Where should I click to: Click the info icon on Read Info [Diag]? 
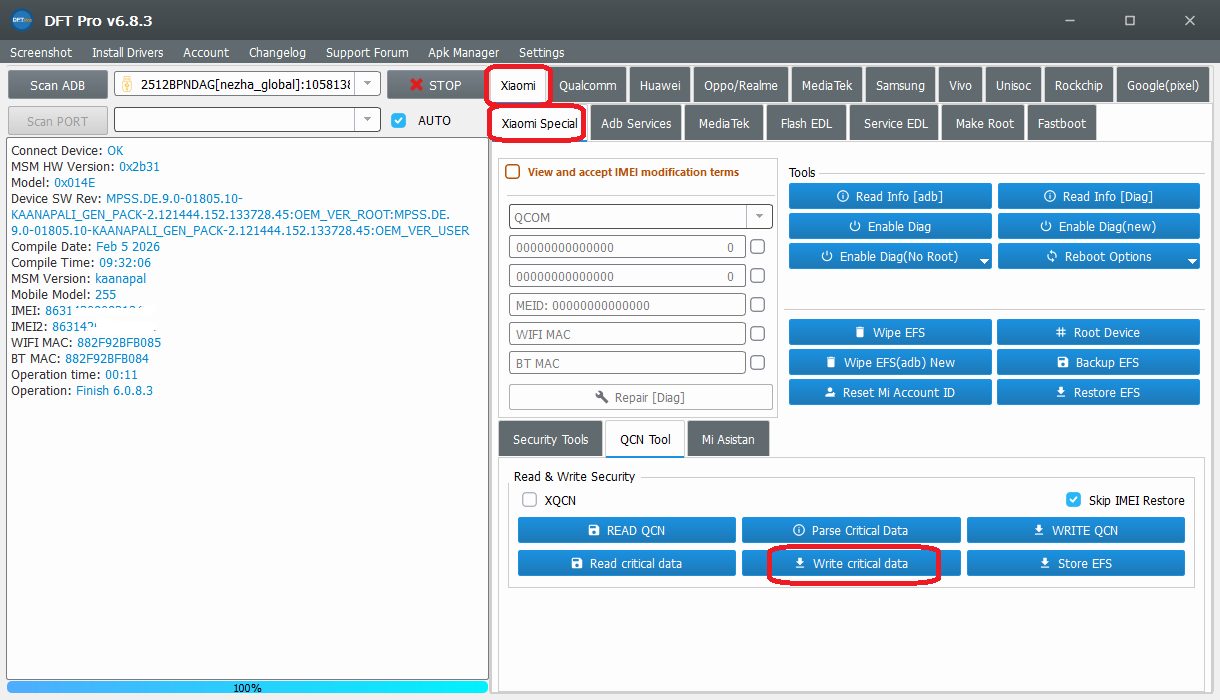click(x=1049, y=197)
